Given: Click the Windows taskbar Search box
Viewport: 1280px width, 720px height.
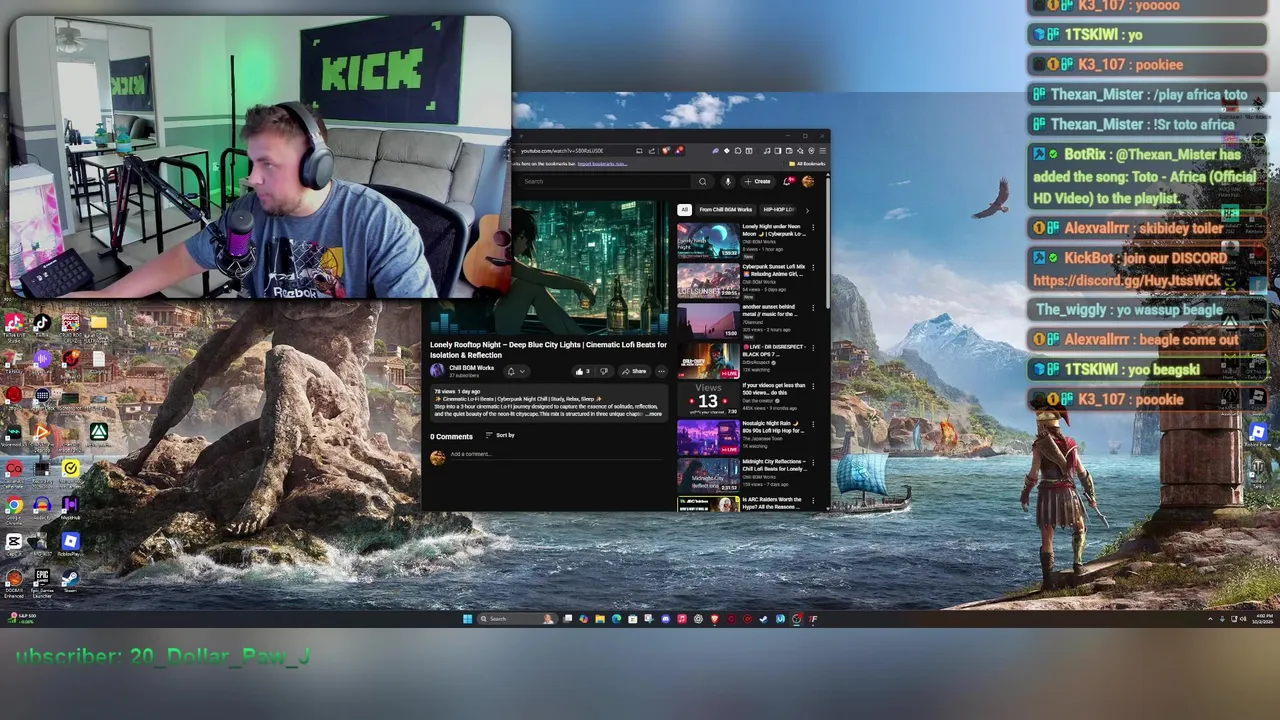Looking at the screenshot, I should (518, 619).
